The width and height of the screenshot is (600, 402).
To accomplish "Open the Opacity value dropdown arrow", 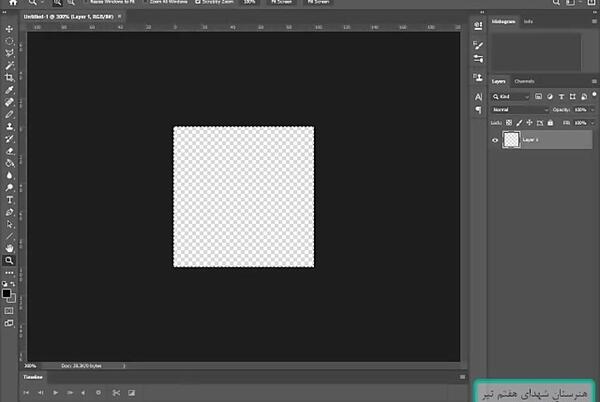I will coord(593,110).
